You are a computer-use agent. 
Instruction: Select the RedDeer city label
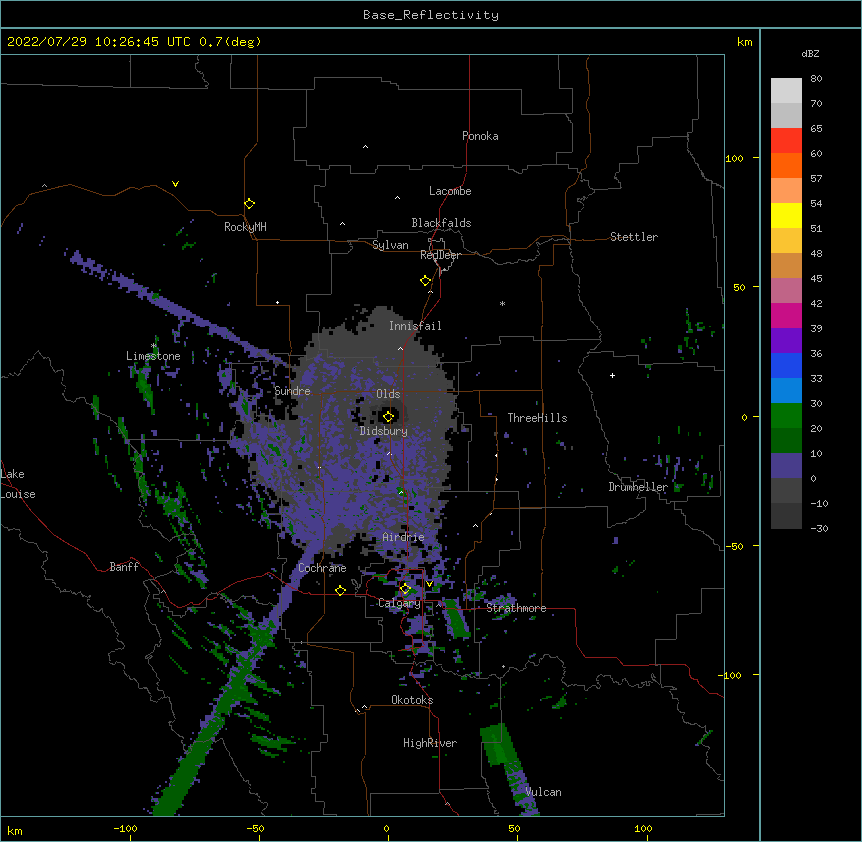point(440,255)
